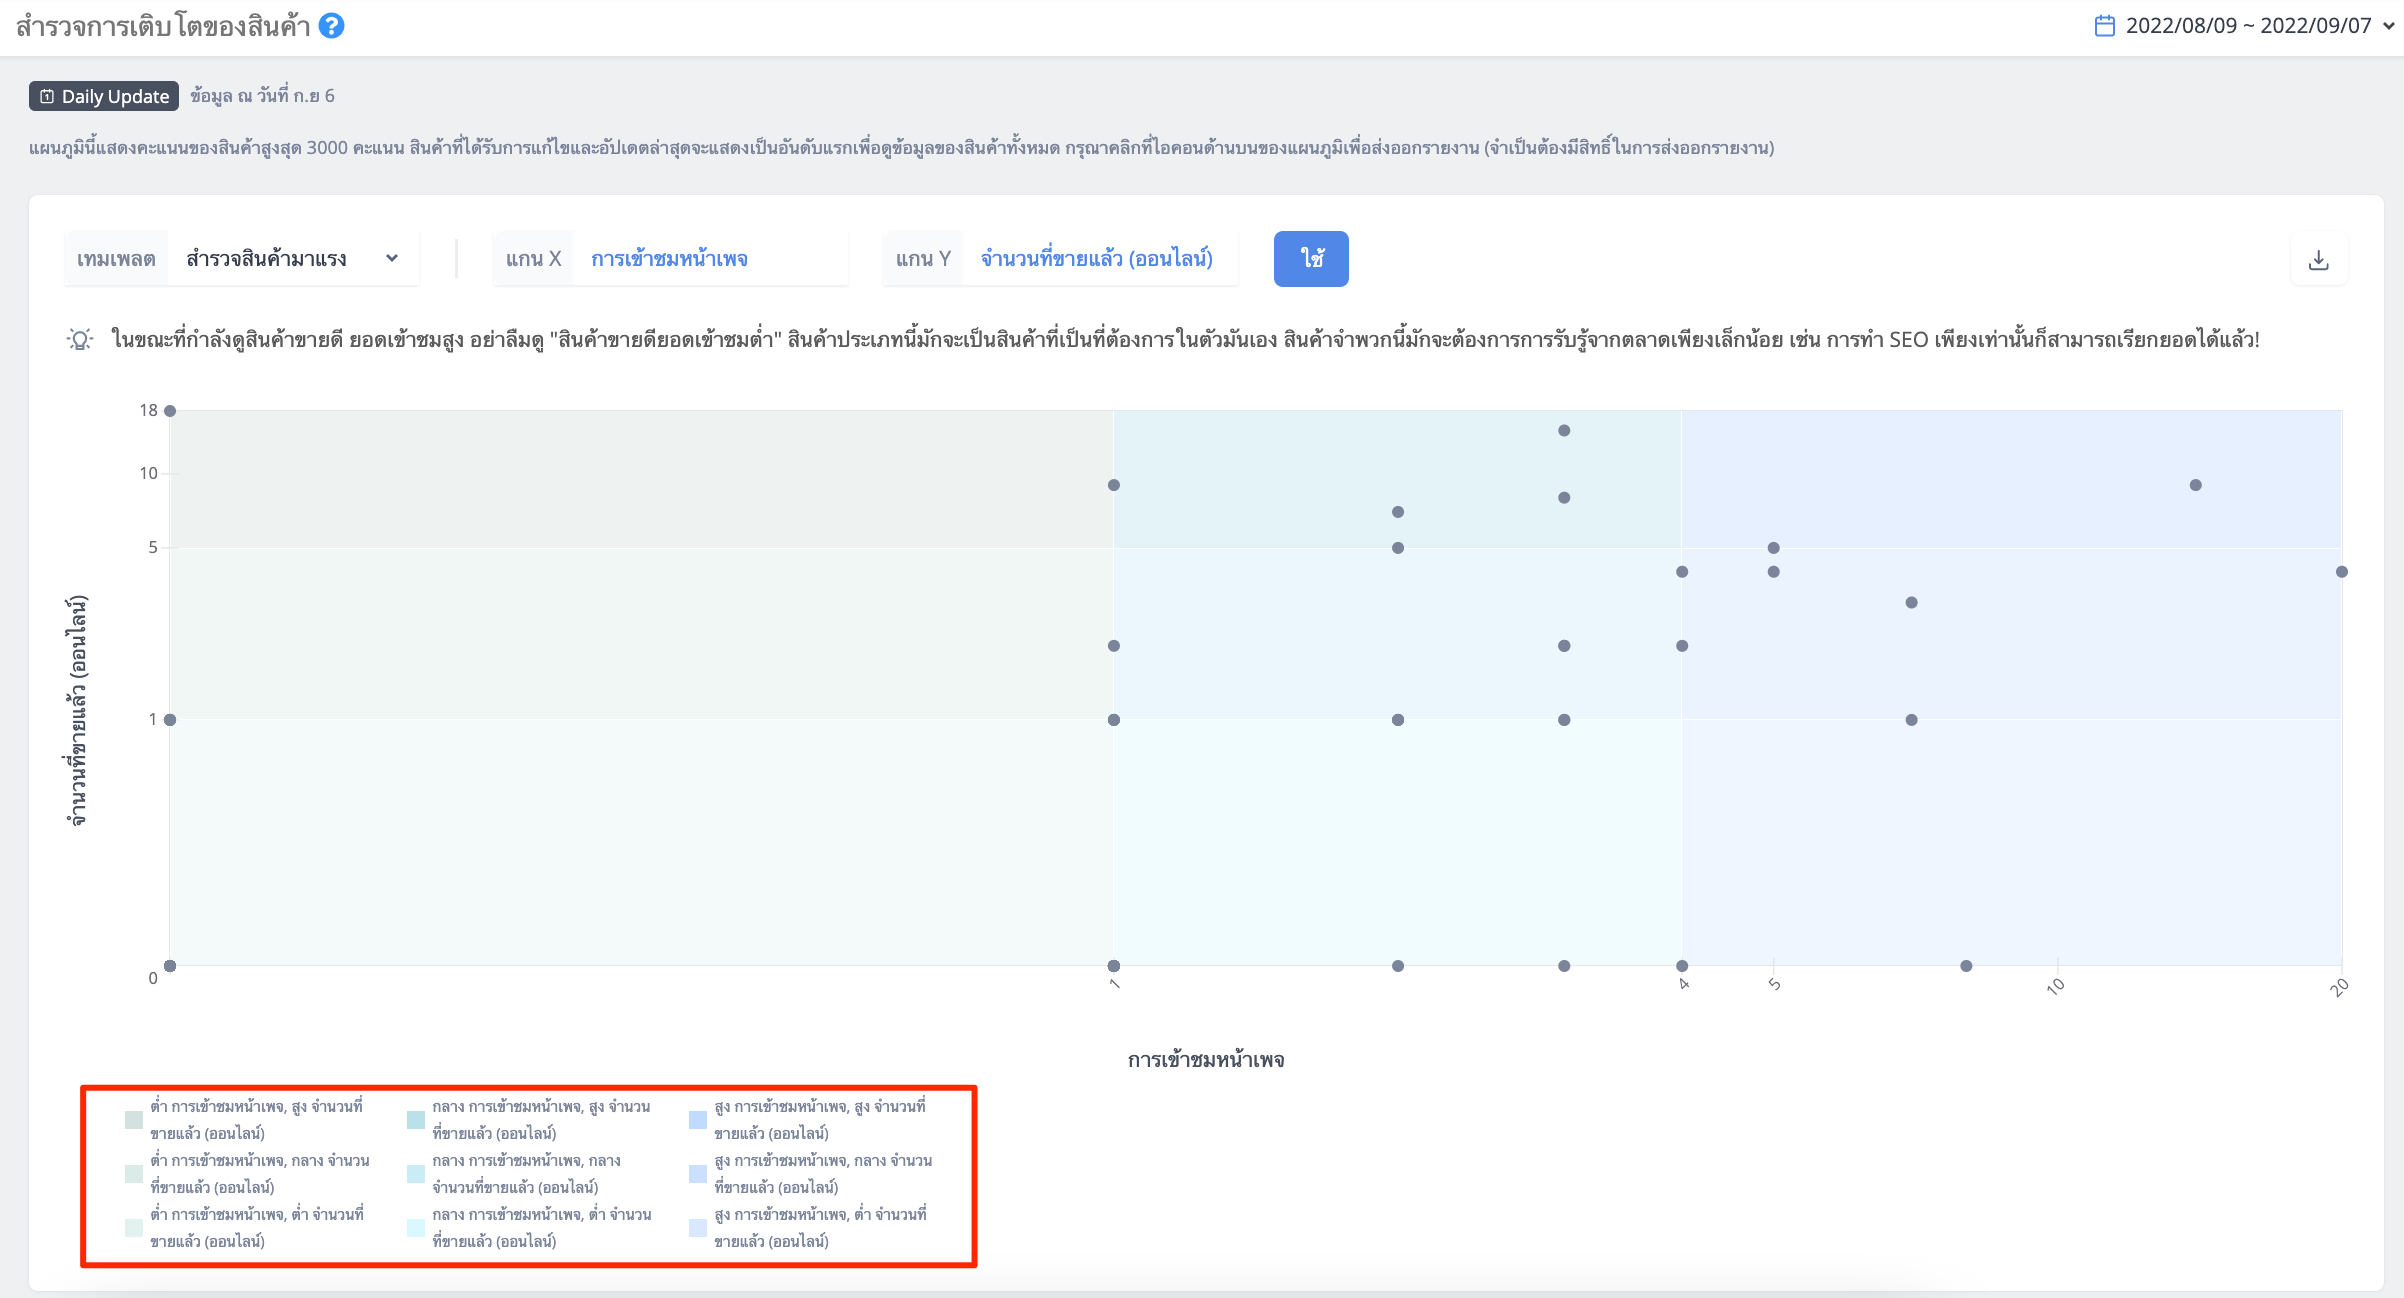This screenshot has width=2404, height=1298.
Task: Open the เทมเพลต template dropdown
Action: point(242,259)
